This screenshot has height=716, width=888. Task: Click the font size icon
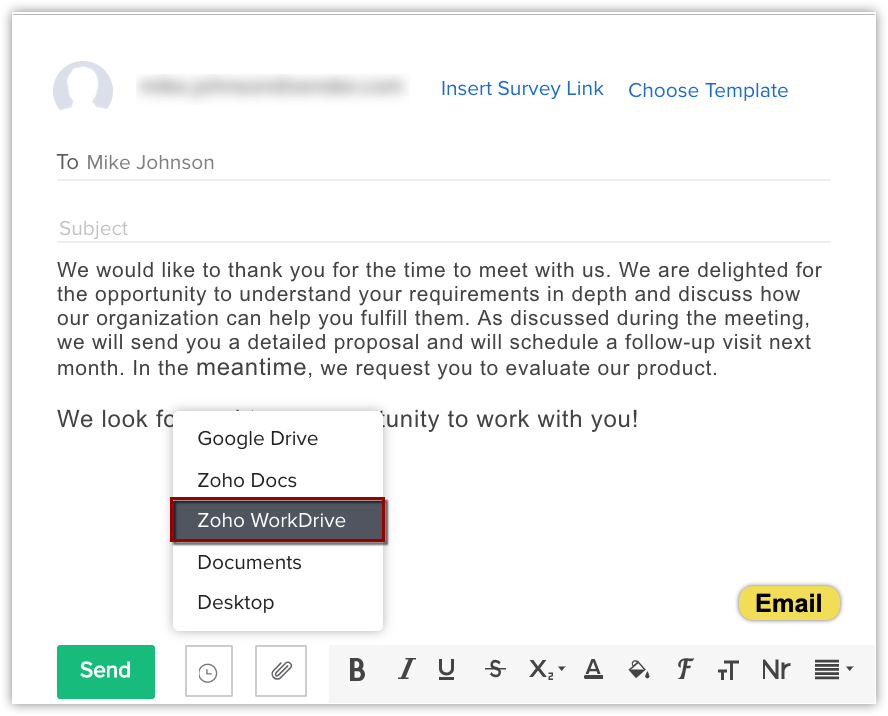point(729,670)
